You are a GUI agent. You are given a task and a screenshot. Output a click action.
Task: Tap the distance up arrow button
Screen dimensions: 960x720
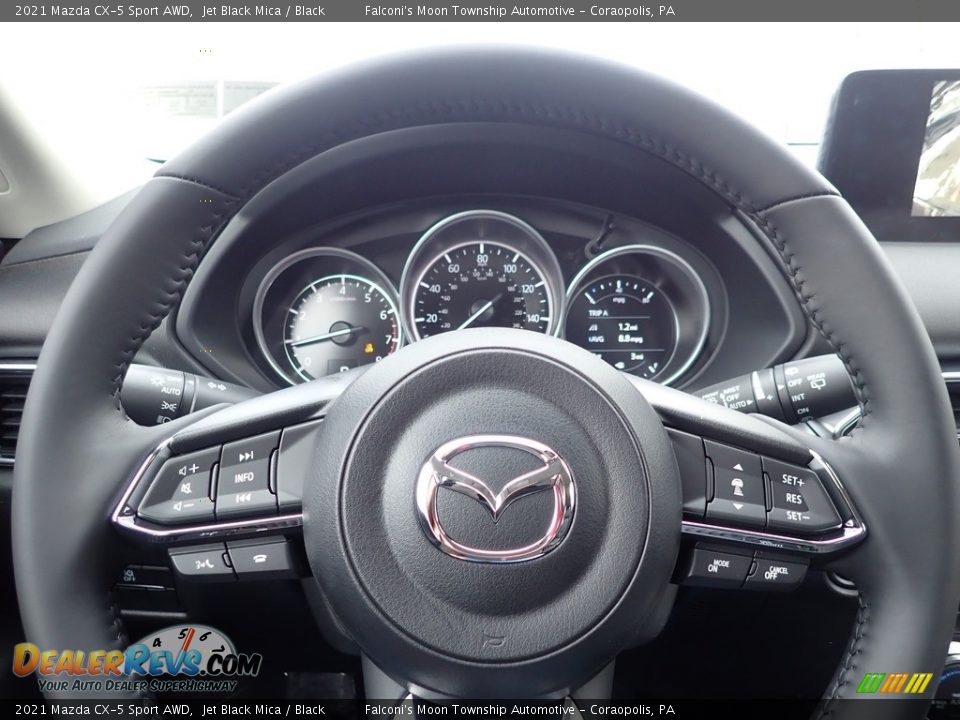coord(738,467)
